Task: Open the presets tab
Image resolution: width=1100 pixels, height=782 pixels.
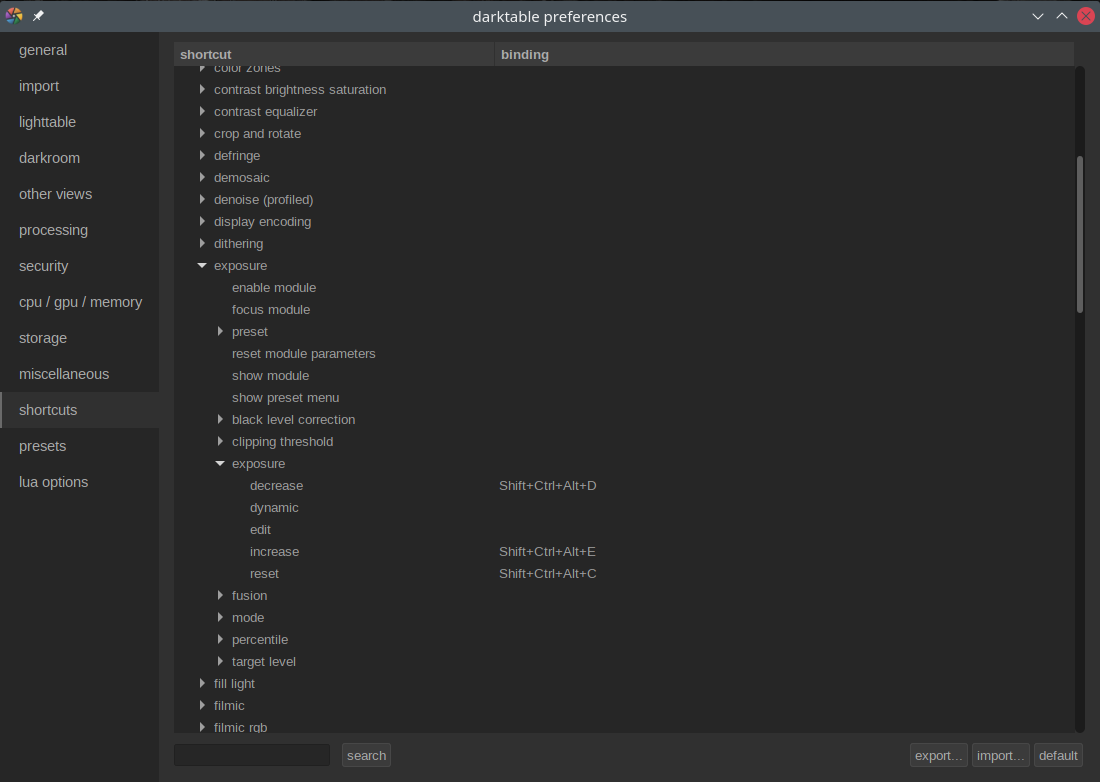Action: 79,446
